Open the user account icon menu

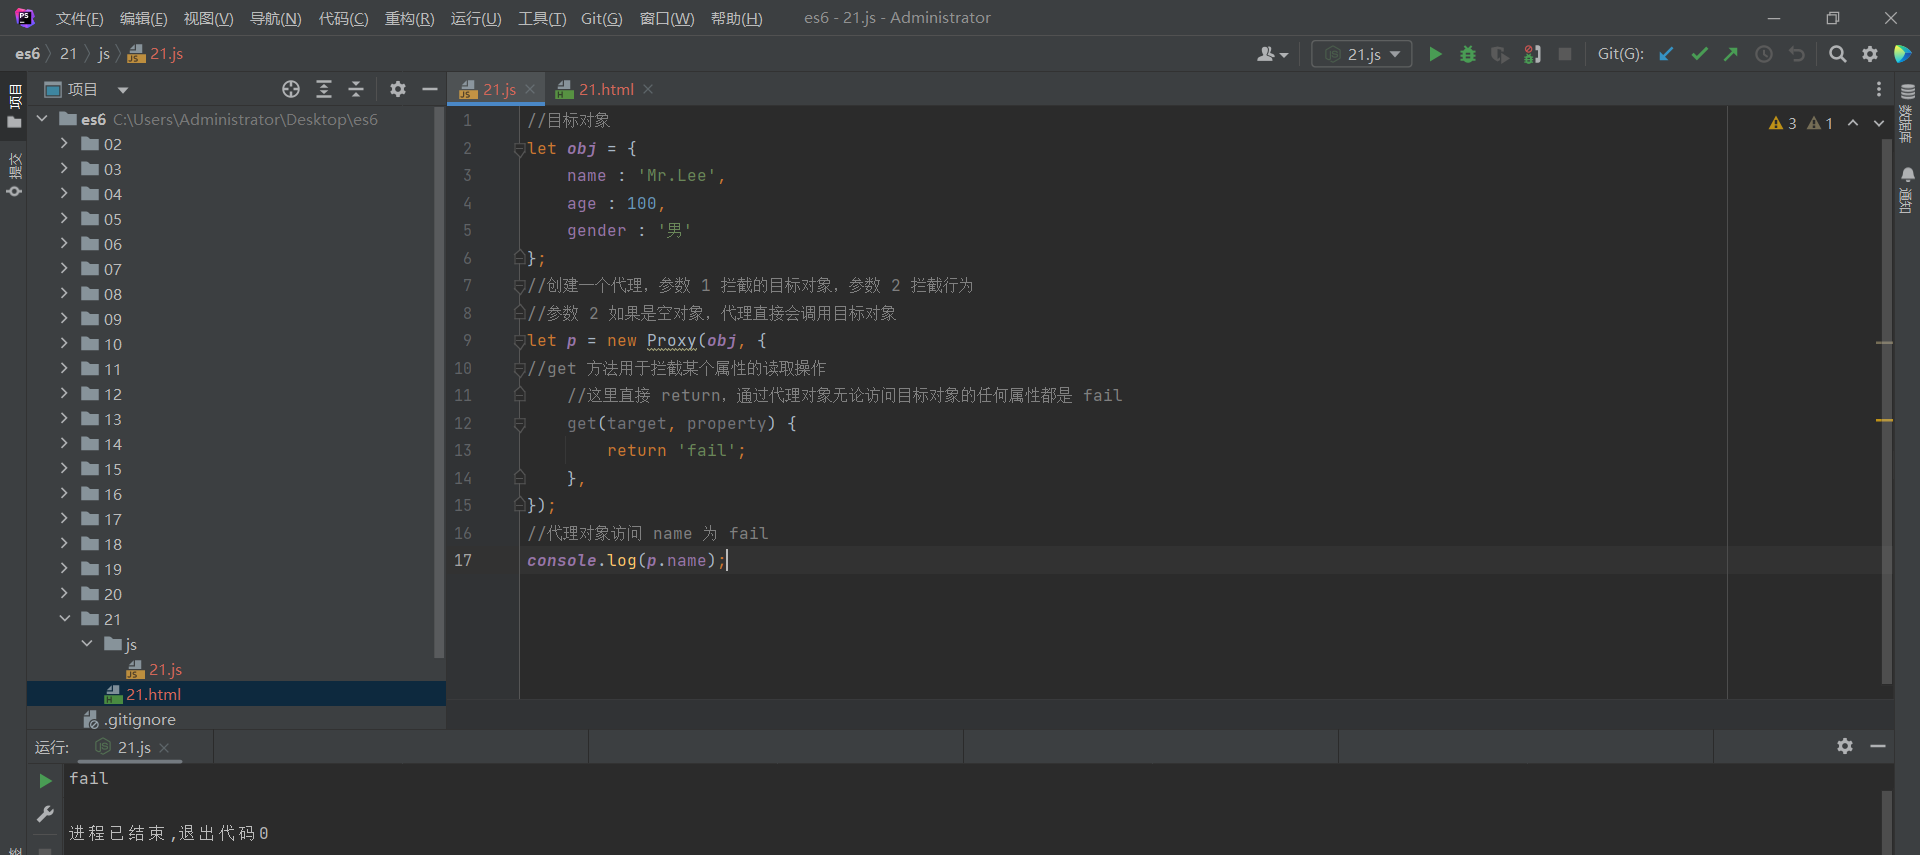point(1272,54)
